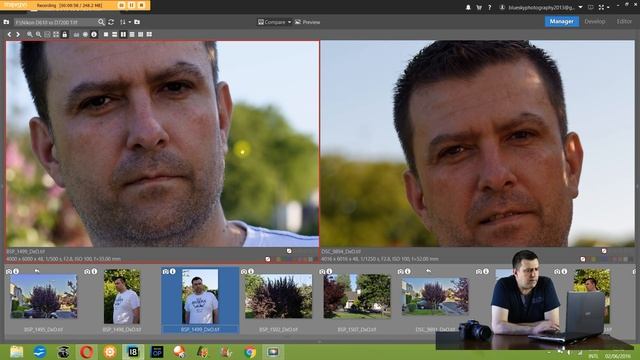Open the OP app in the taskbar
Screen dimensions: 640x360
[157, 352]
